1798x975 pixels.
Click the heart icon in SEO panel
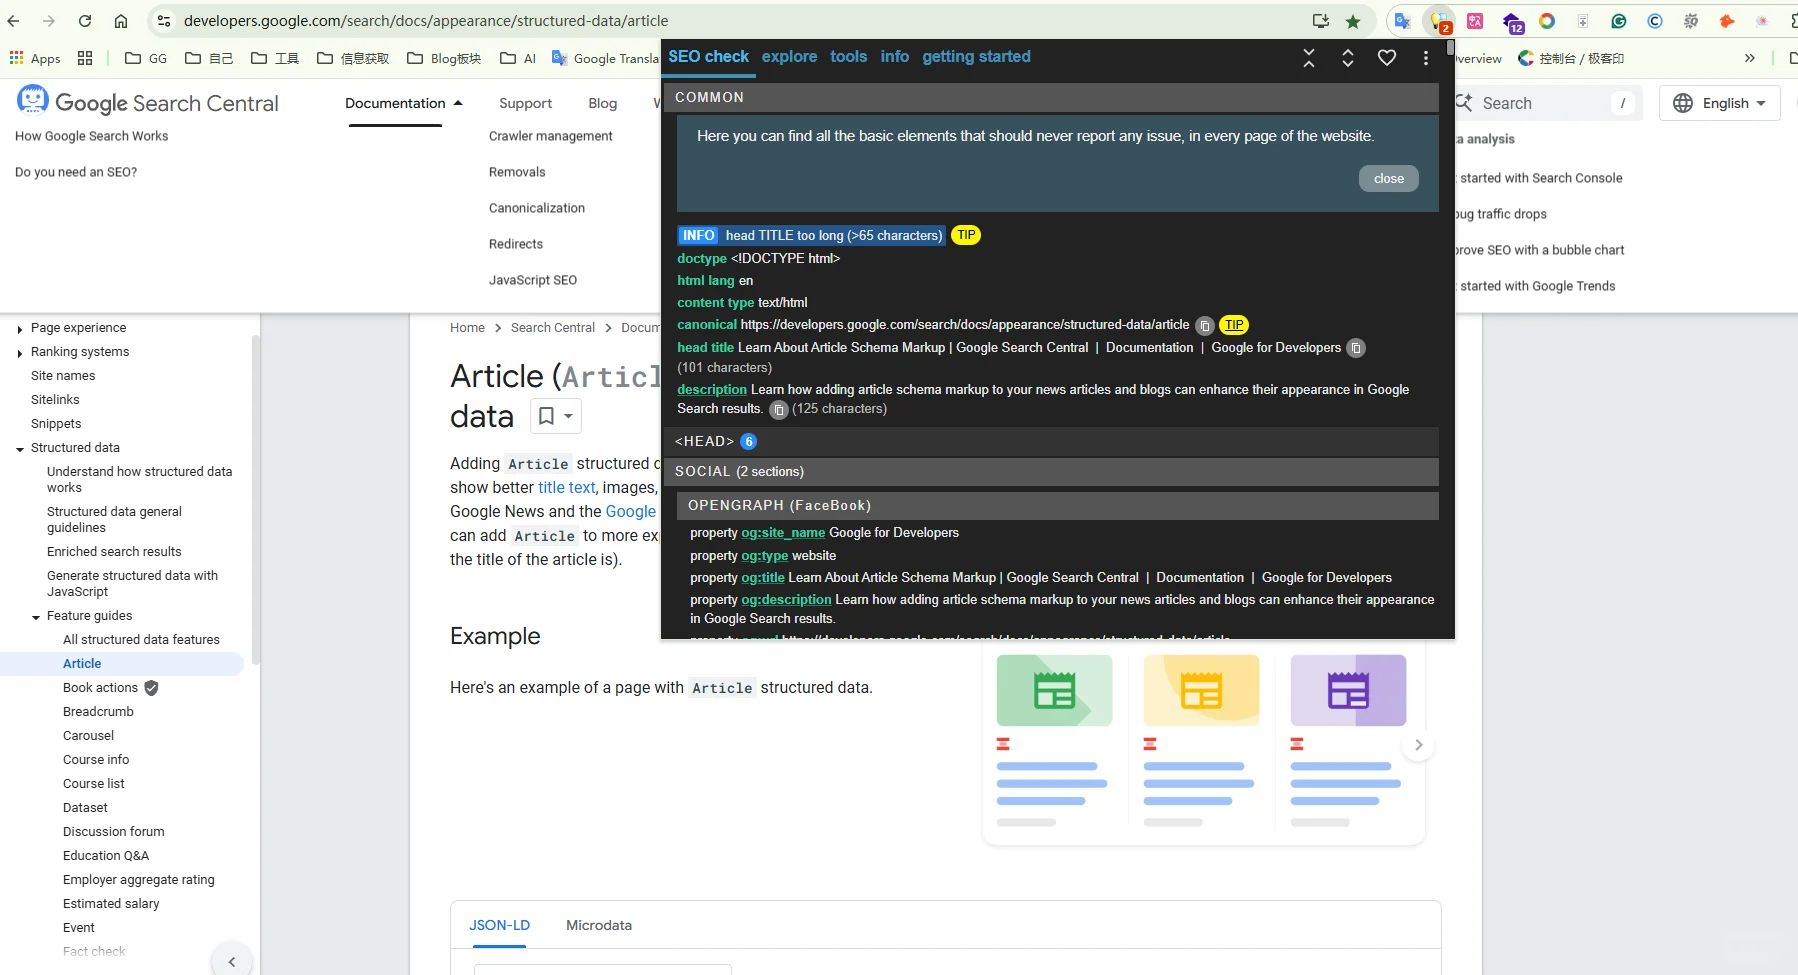click(1387, 58)
